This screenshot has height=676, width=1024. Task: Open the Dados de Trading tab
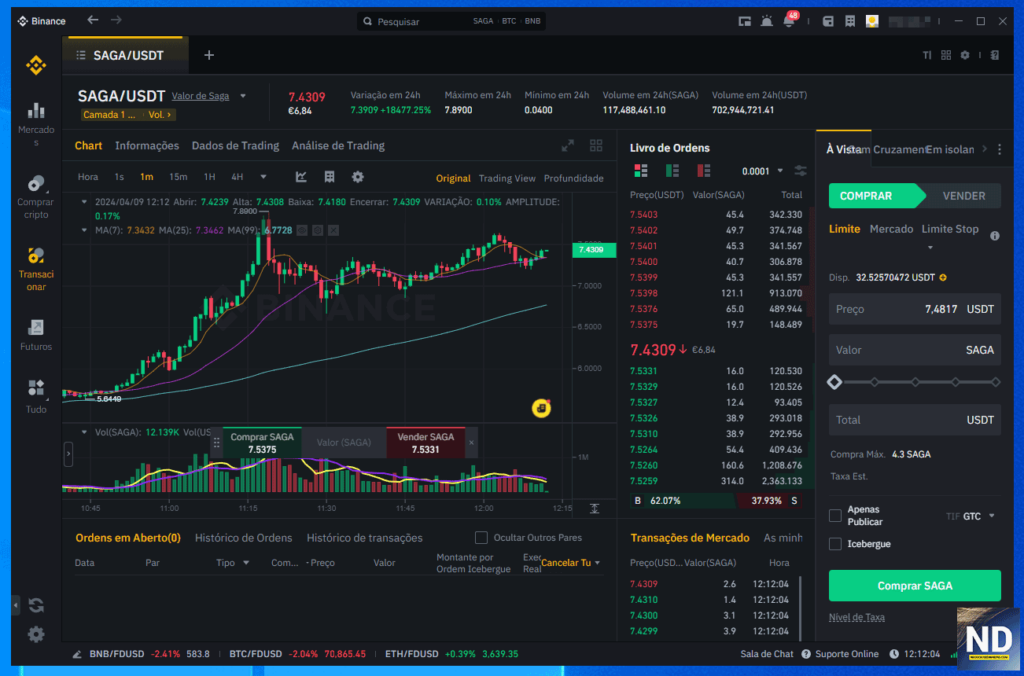click(235, 146)
